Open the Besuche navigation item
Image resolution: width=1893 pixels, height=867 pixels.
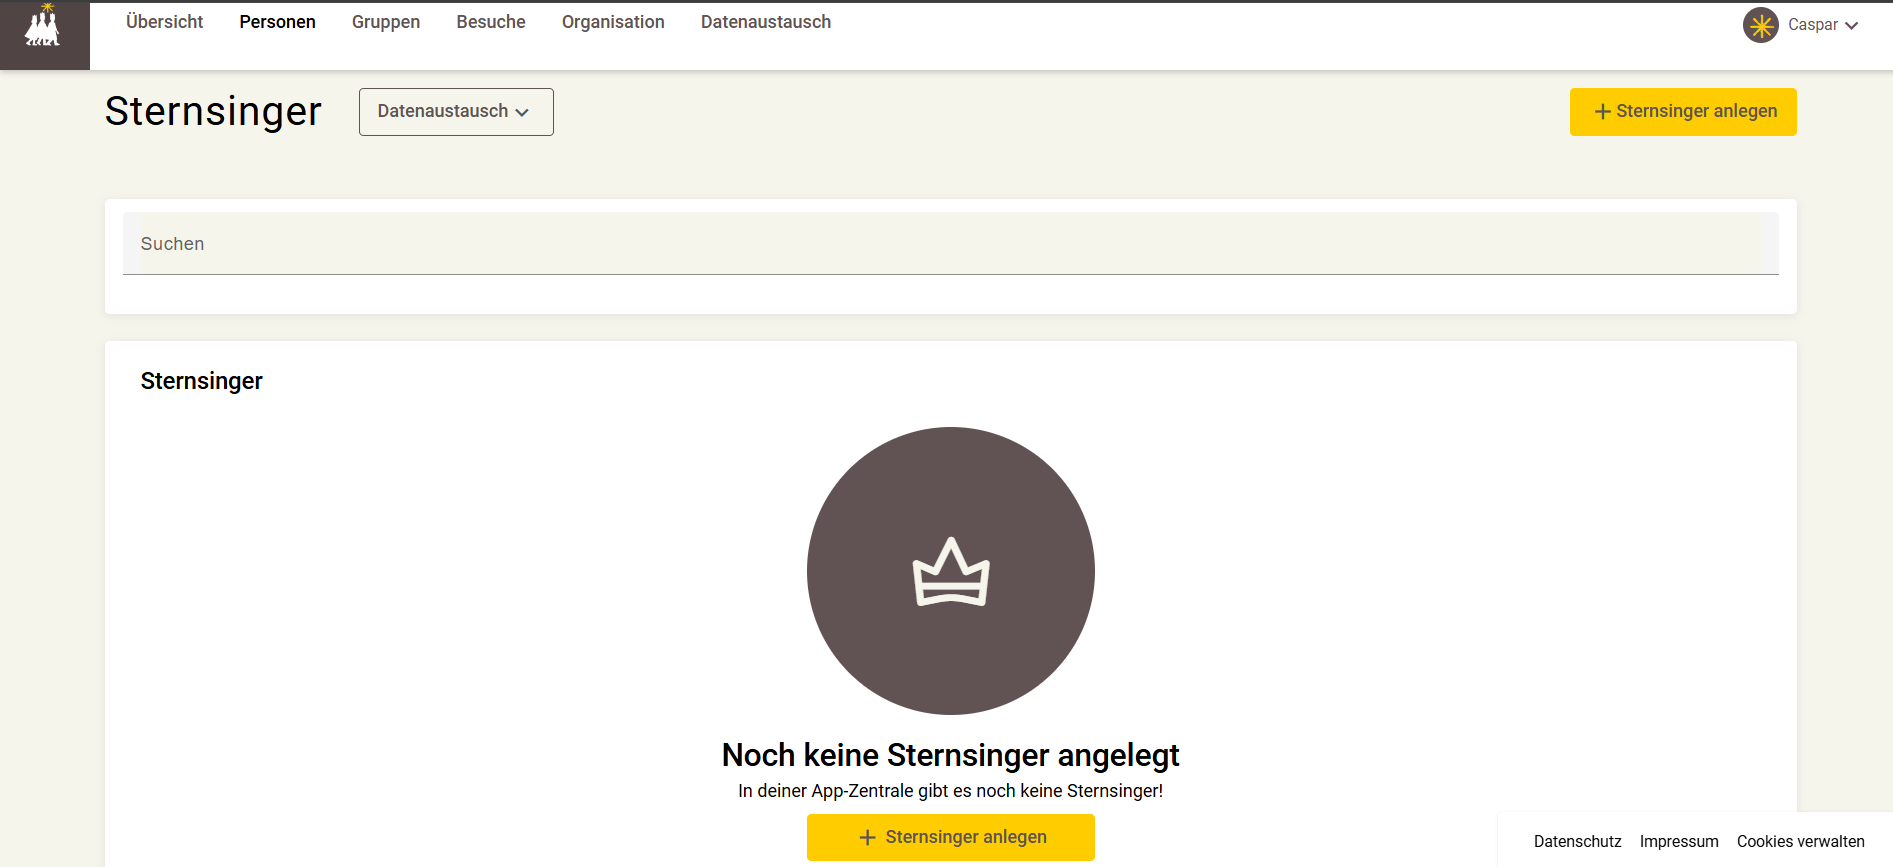491,22
